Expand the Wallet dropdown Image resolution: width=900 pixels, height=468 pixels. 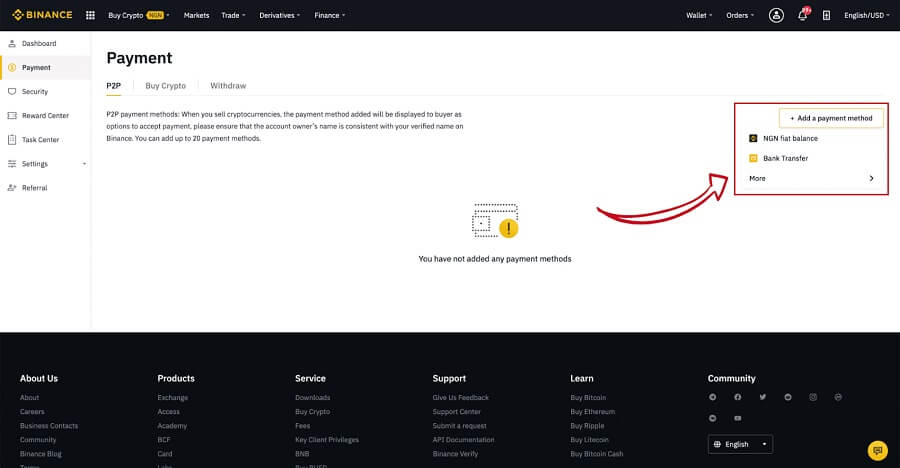[x=699, y=16]
